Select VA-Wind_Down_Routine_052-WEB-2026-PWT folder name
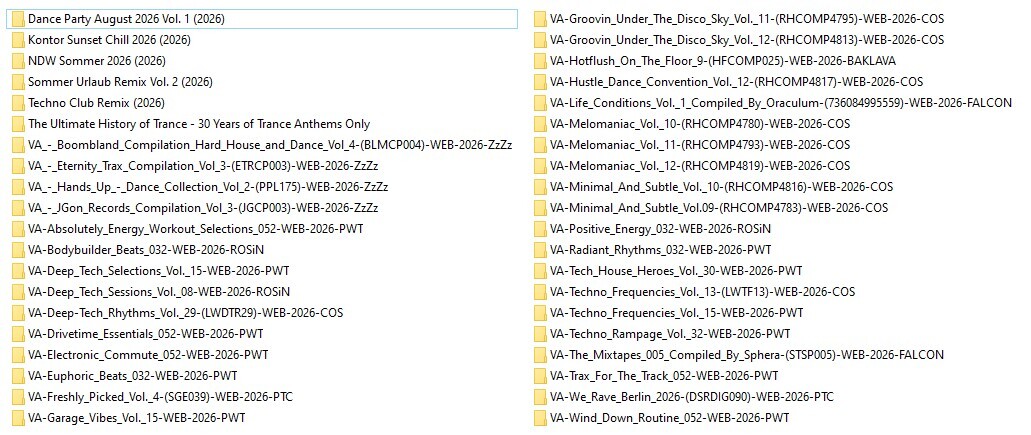Screen dimensions: 1031x435 (670, 419)
